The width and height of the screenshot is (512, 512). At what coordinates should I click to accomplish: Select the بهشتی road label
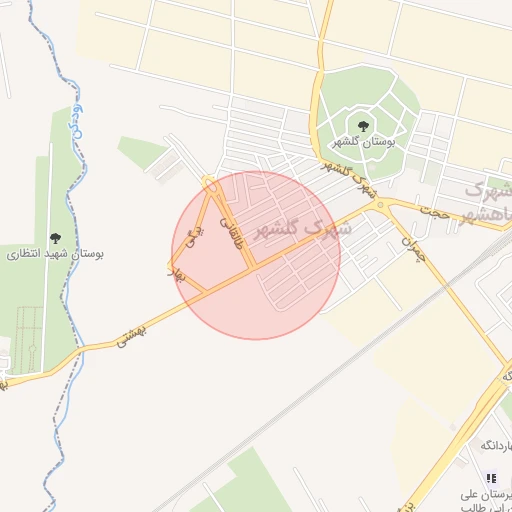(x=131, y=337)
